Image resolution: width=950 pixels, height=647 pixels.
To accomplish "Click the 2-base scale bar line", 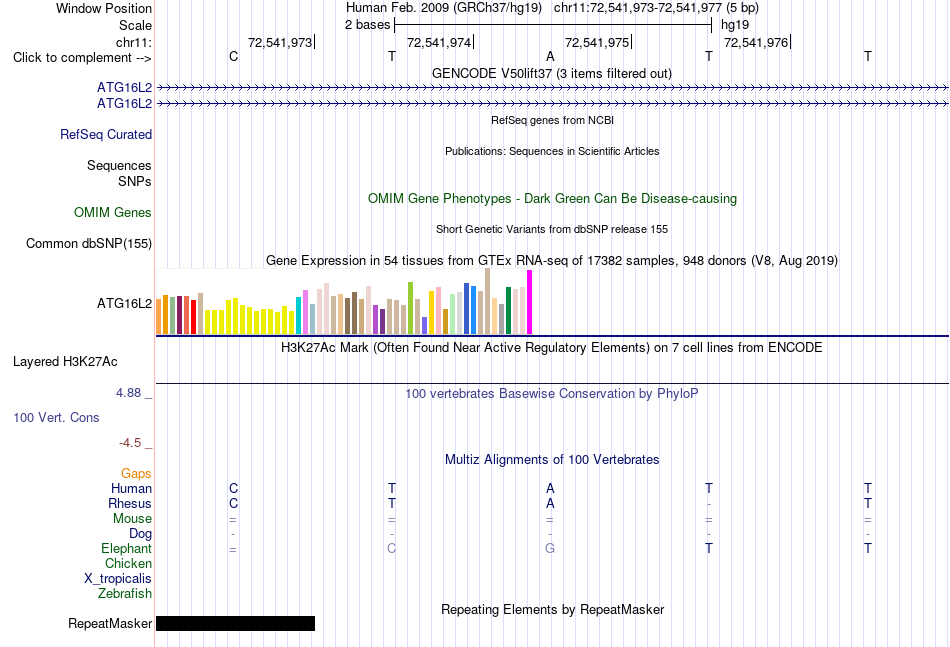I will (x=553, y=25).
